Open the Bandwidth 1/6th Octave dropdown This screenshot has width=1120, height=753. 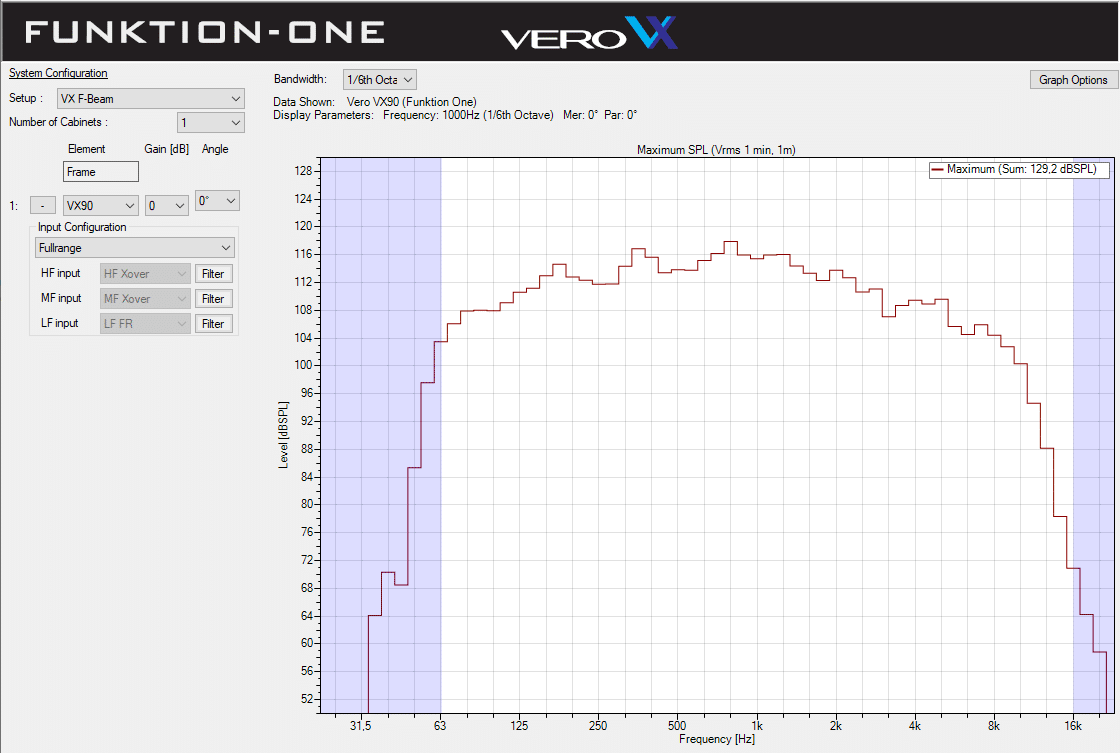coord(379,79)
